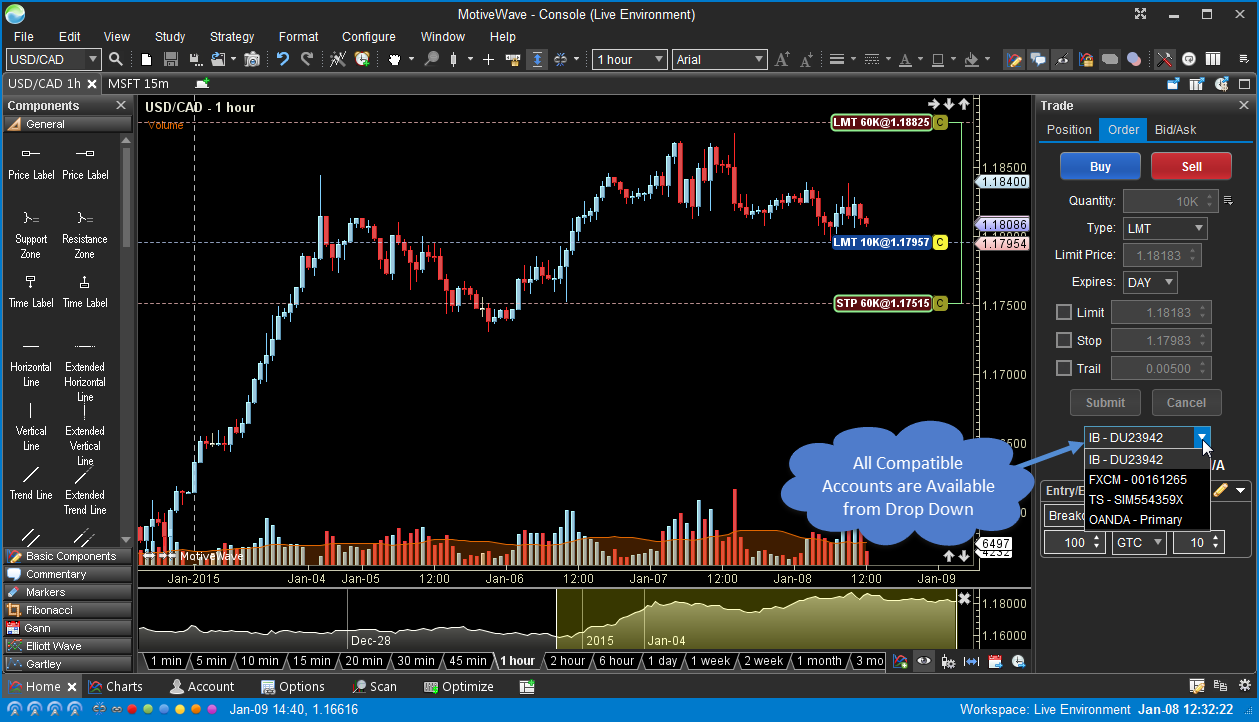Enable the Trail checkbox

click(1064, 368)
